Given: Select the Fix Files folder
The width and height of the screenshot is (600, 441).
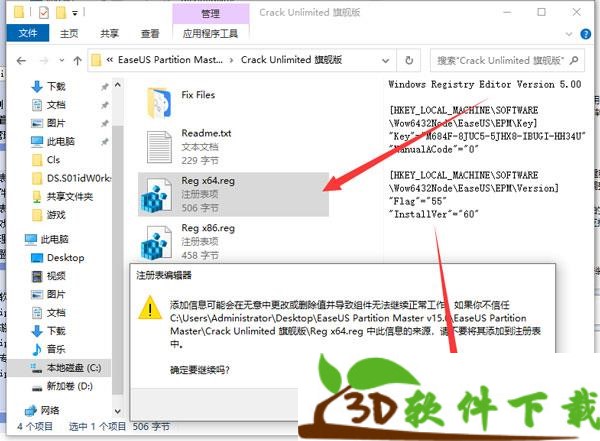Looking at the screenshot, I should pos(159,103).
